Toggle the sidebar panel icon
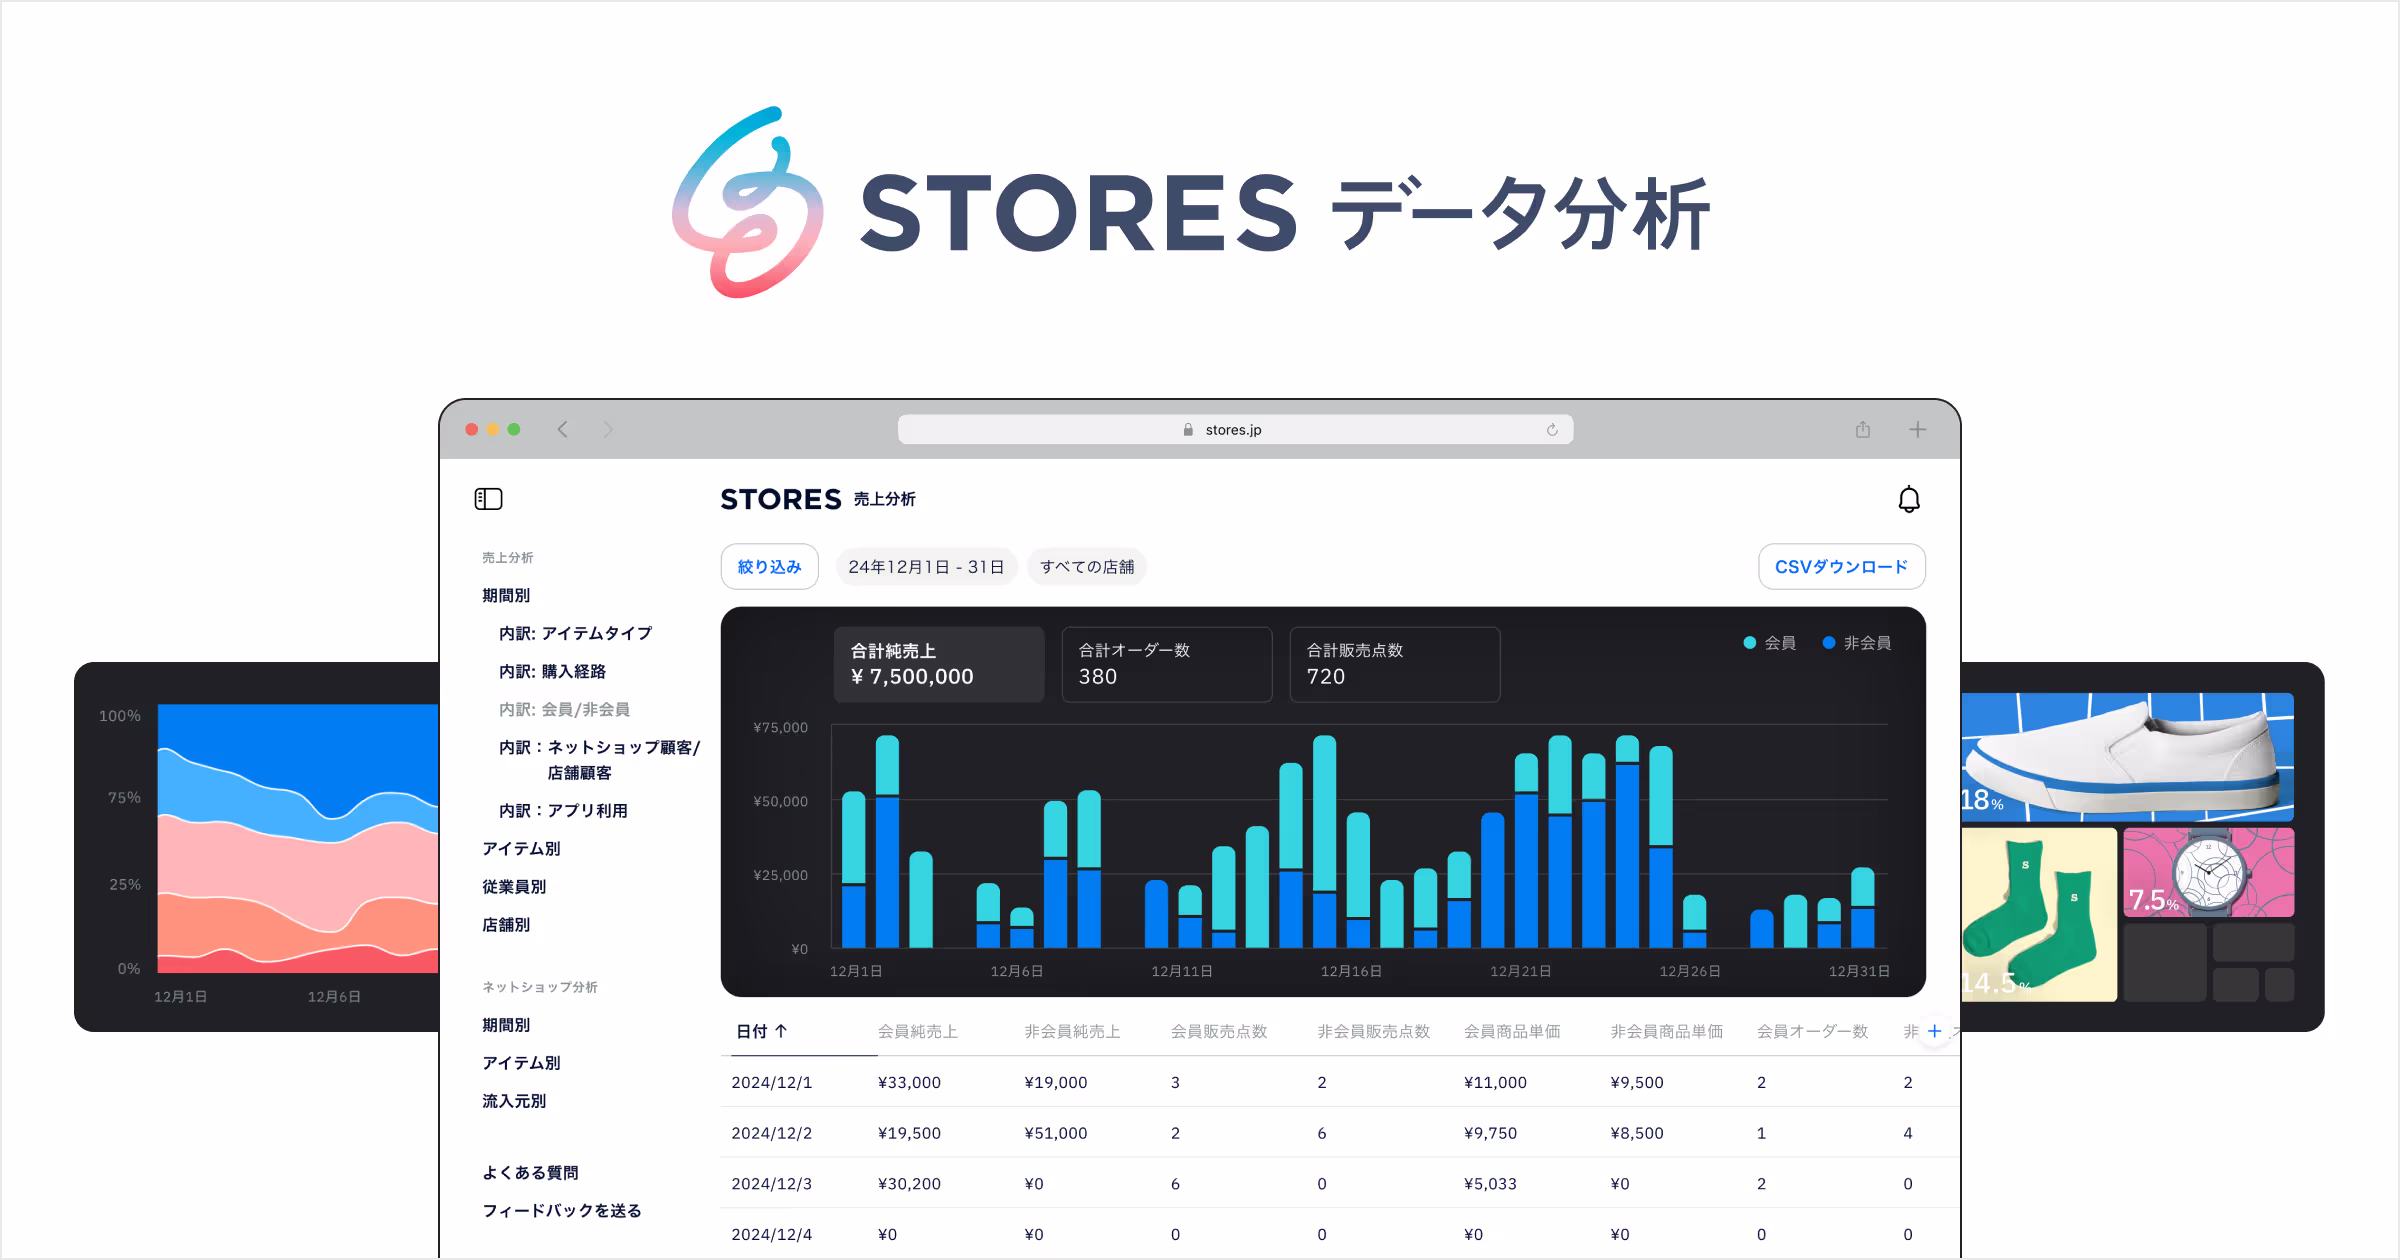This screenshot has width=2400, height=1260. pos(488,499)
